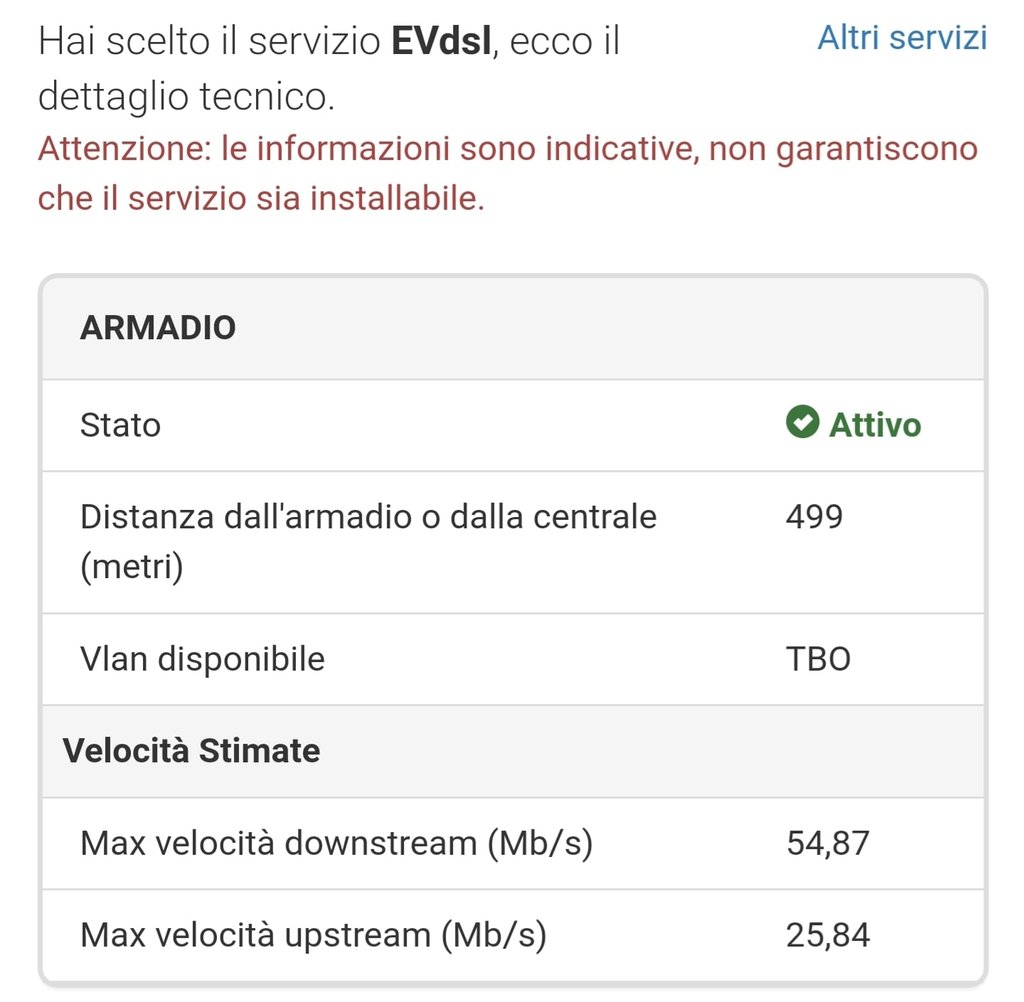Click the Max velocità downstream label
This screenshot has height=1002, width=1024.
coord(336,843)
